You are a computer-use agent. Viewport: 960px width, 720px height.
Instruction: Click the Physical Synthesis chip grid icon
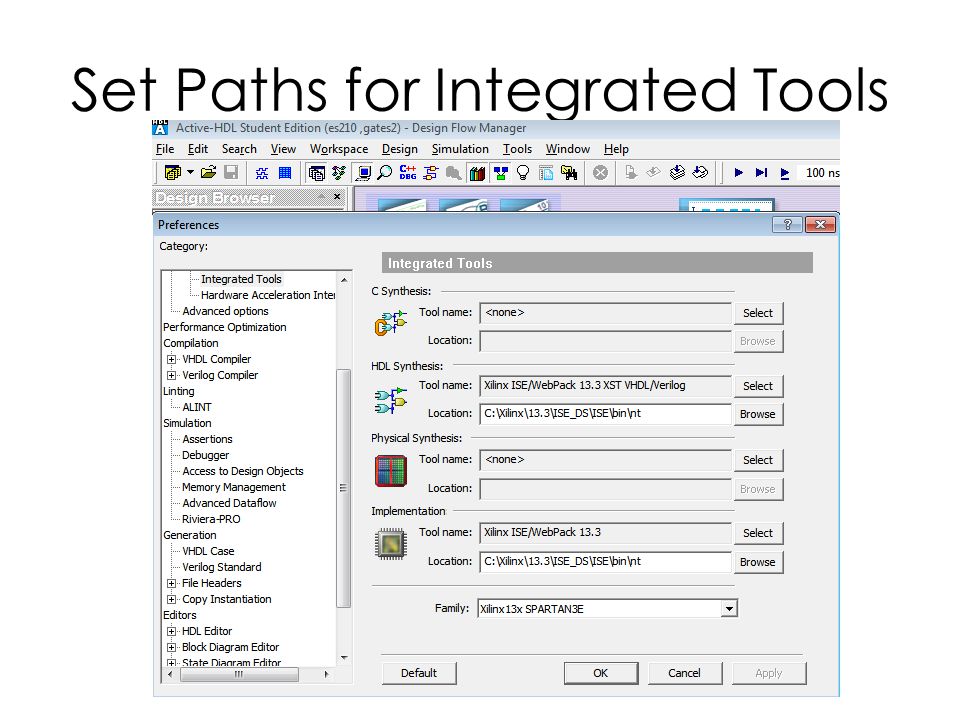click(391, 471)
